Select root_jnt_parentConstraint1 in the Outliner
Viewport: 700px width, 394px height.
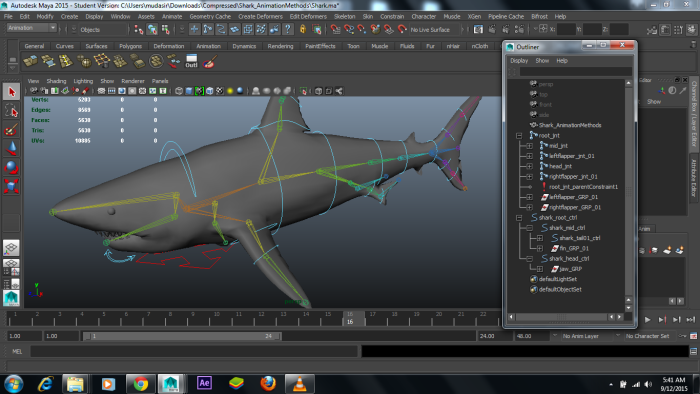[583, 187]
